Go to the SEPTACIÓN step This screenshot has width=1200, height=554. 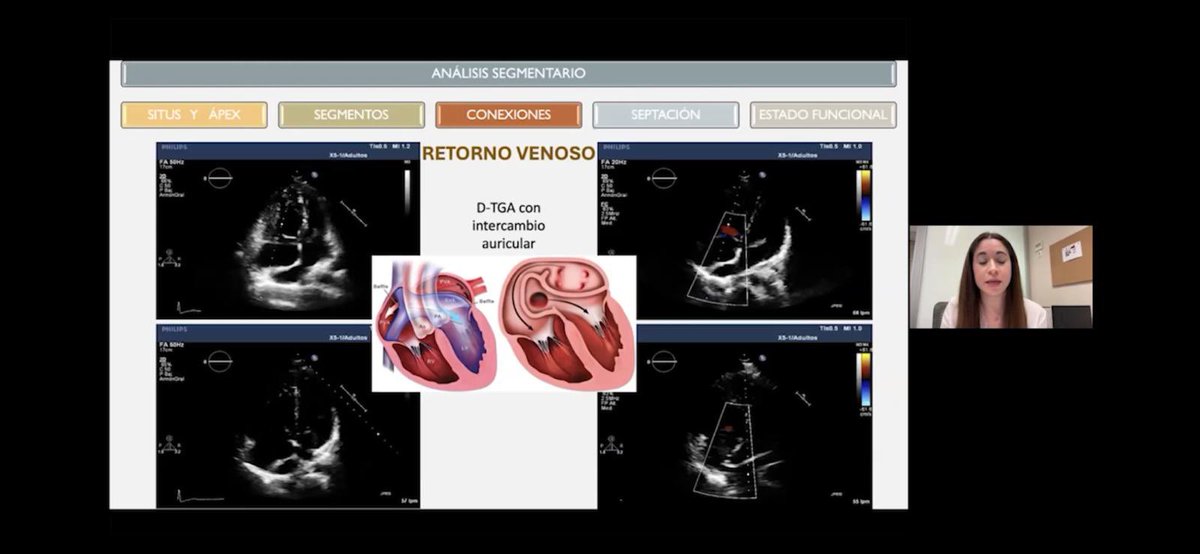coord(665,115)
